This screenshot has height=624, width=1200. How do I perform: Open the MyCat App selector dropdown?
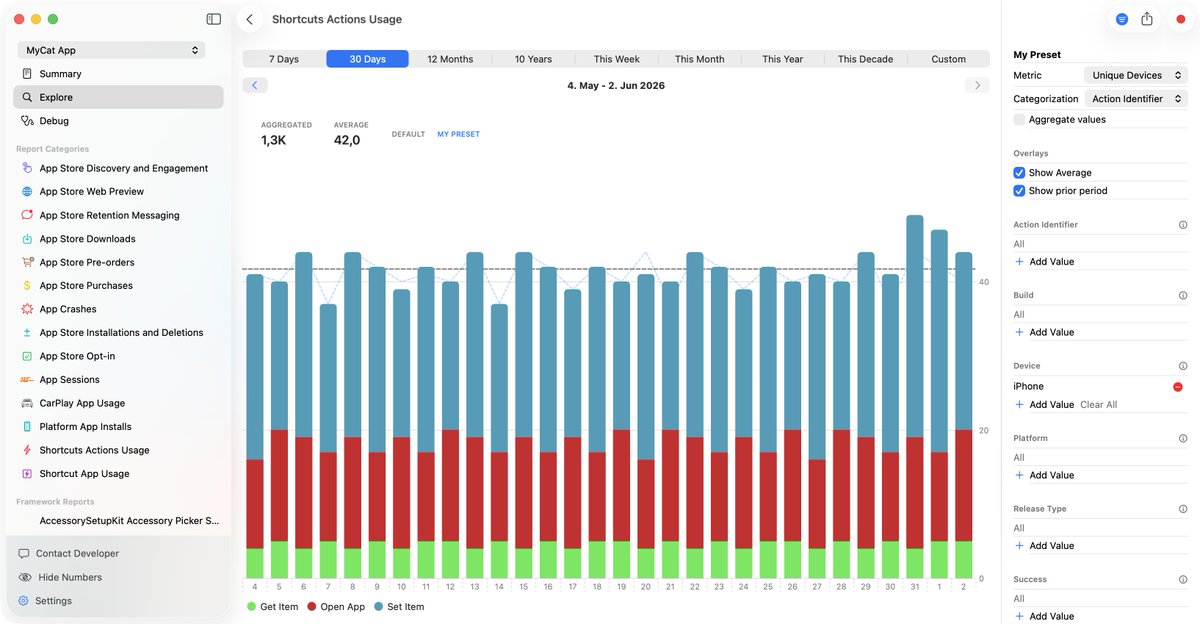coord(111,50)
